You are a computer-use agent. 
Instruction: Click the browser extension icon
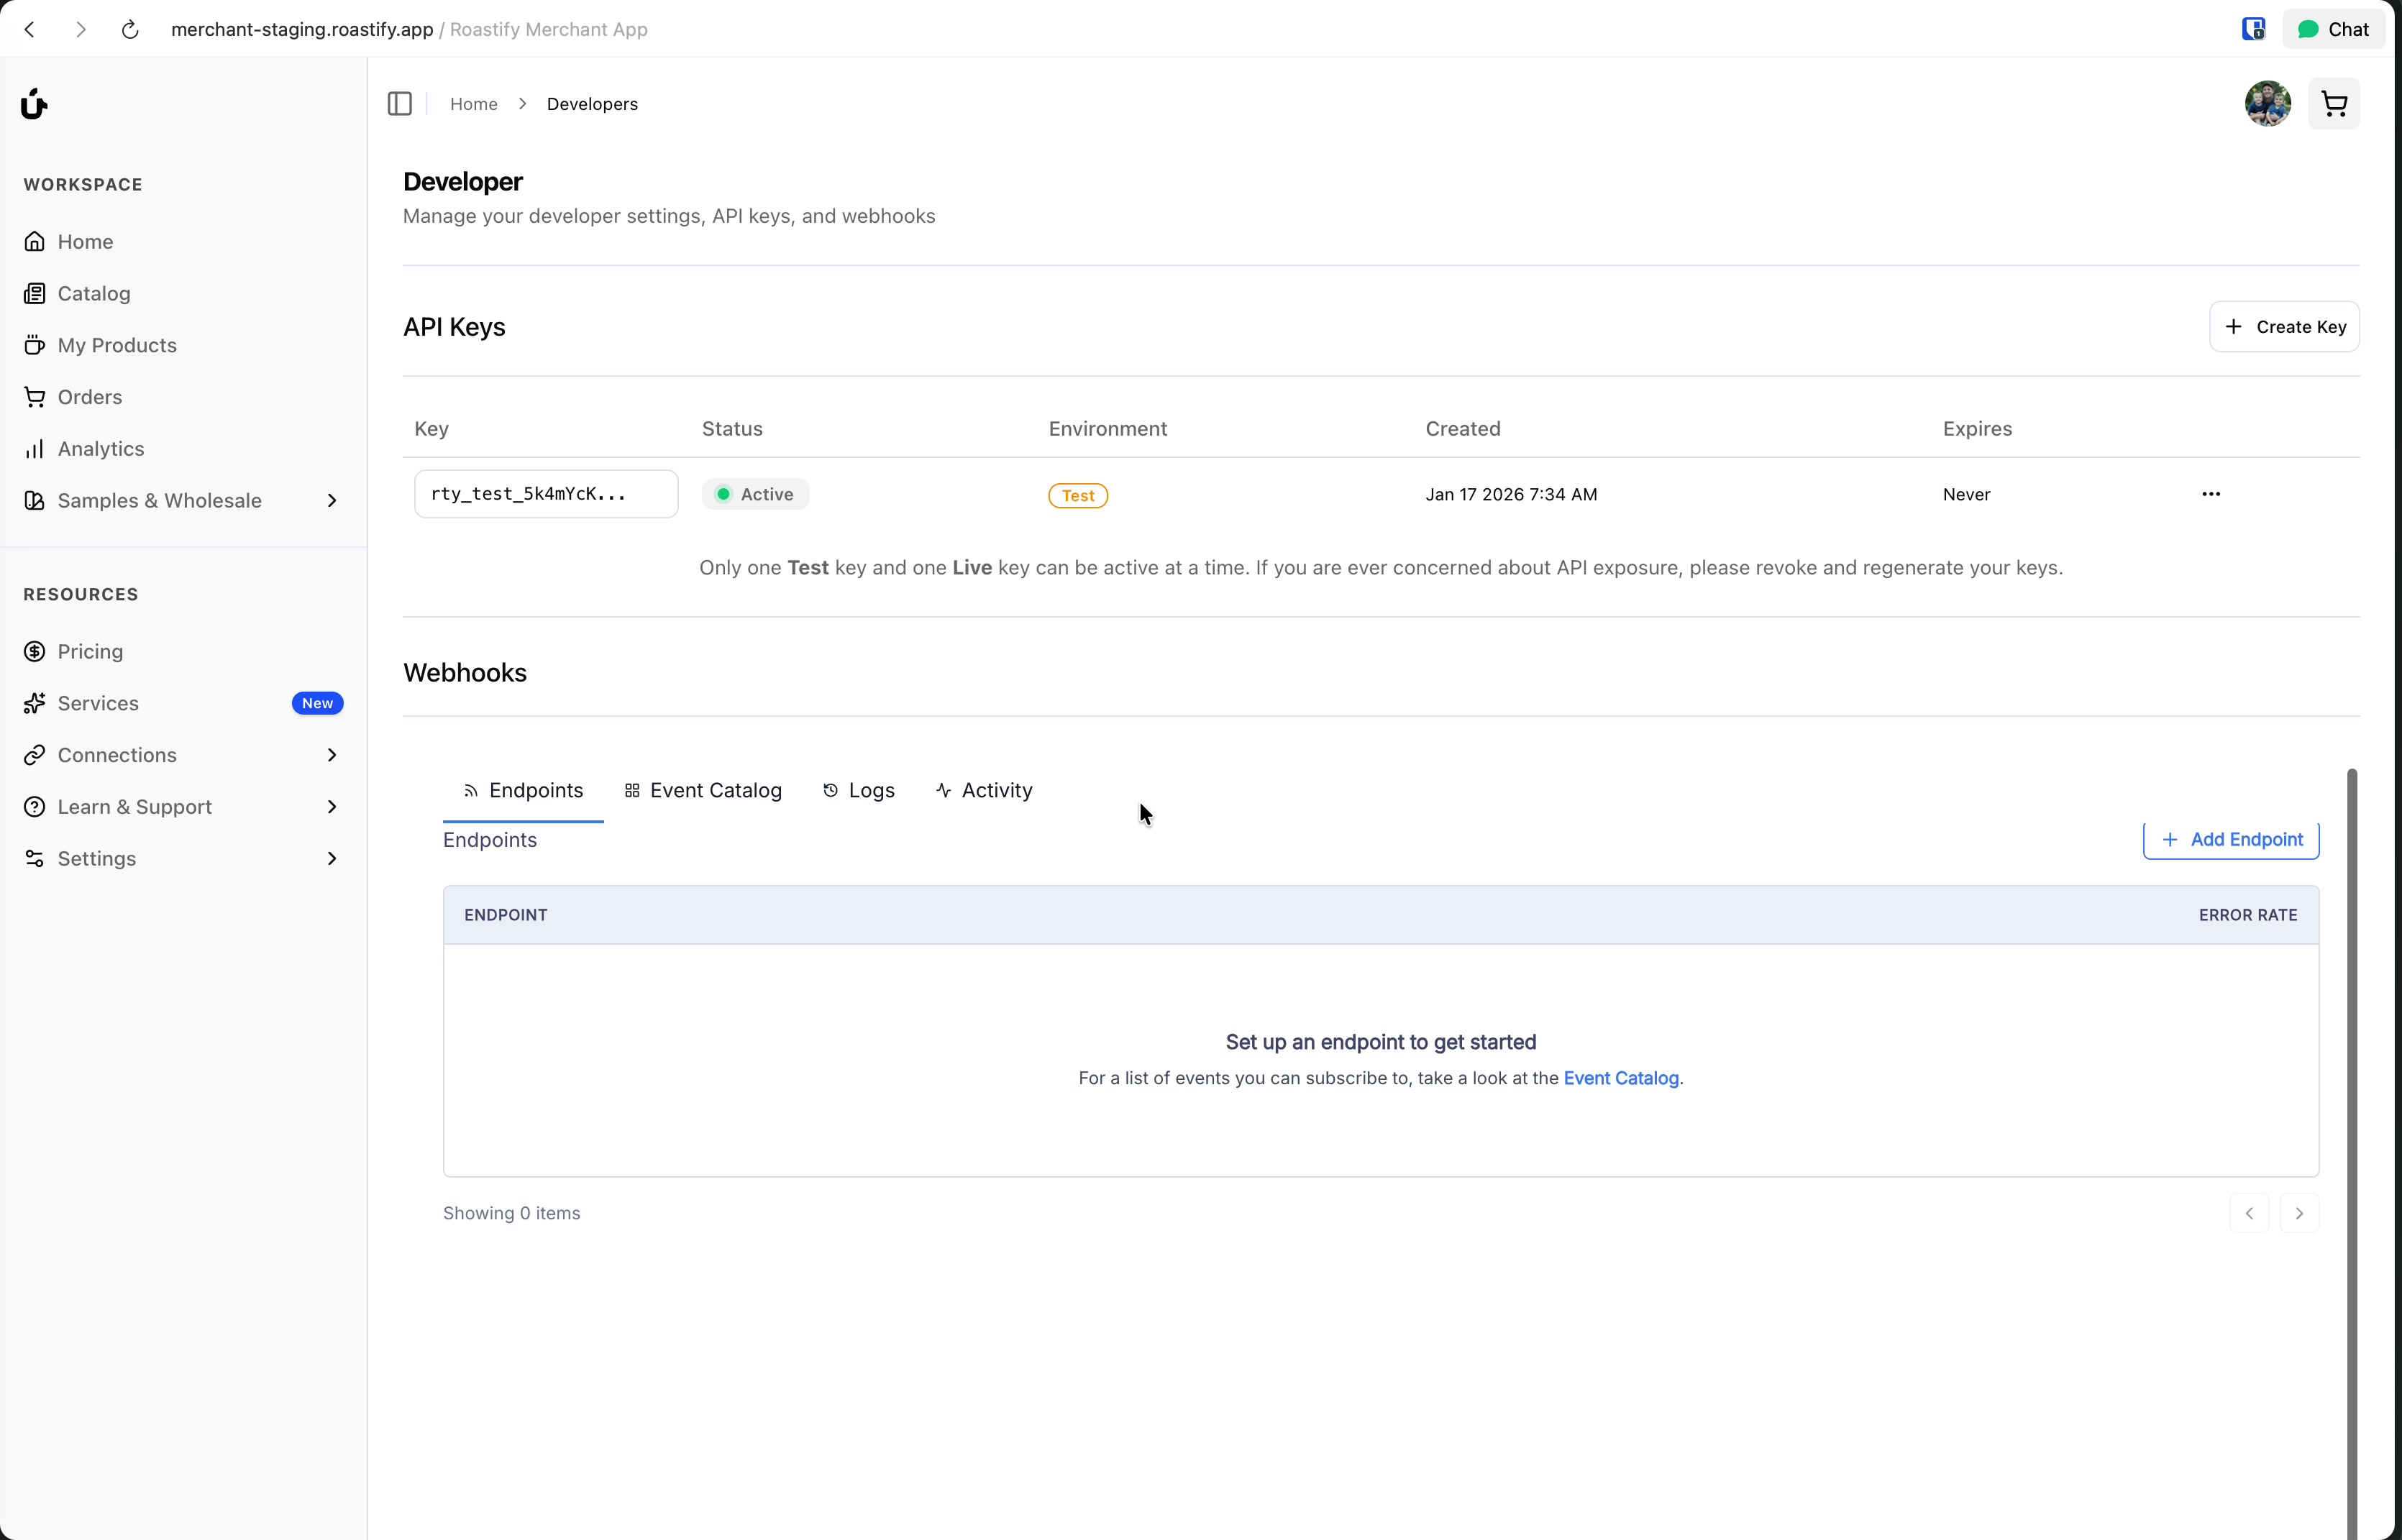[x=2252, y=30]
